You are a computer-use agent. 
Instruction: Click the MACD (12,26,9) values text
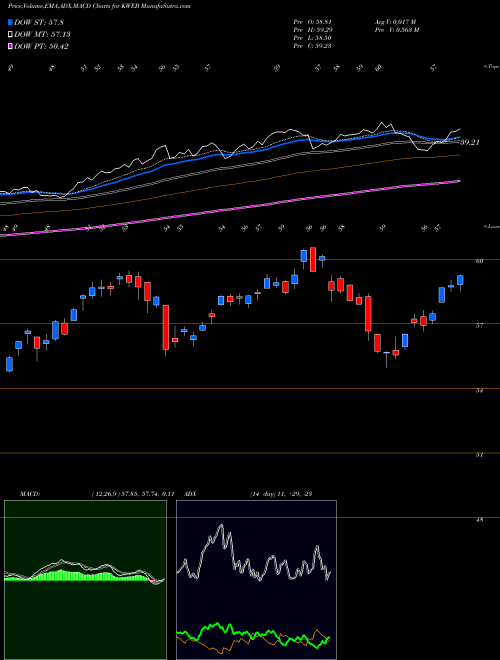pos(133,494)
